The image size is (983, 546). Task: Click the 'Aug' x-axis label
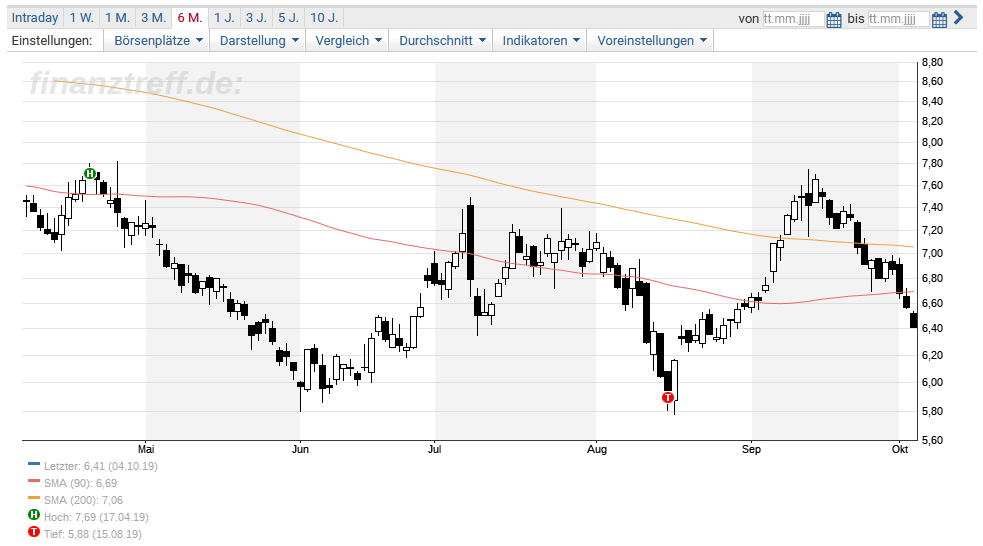point(597,449)
